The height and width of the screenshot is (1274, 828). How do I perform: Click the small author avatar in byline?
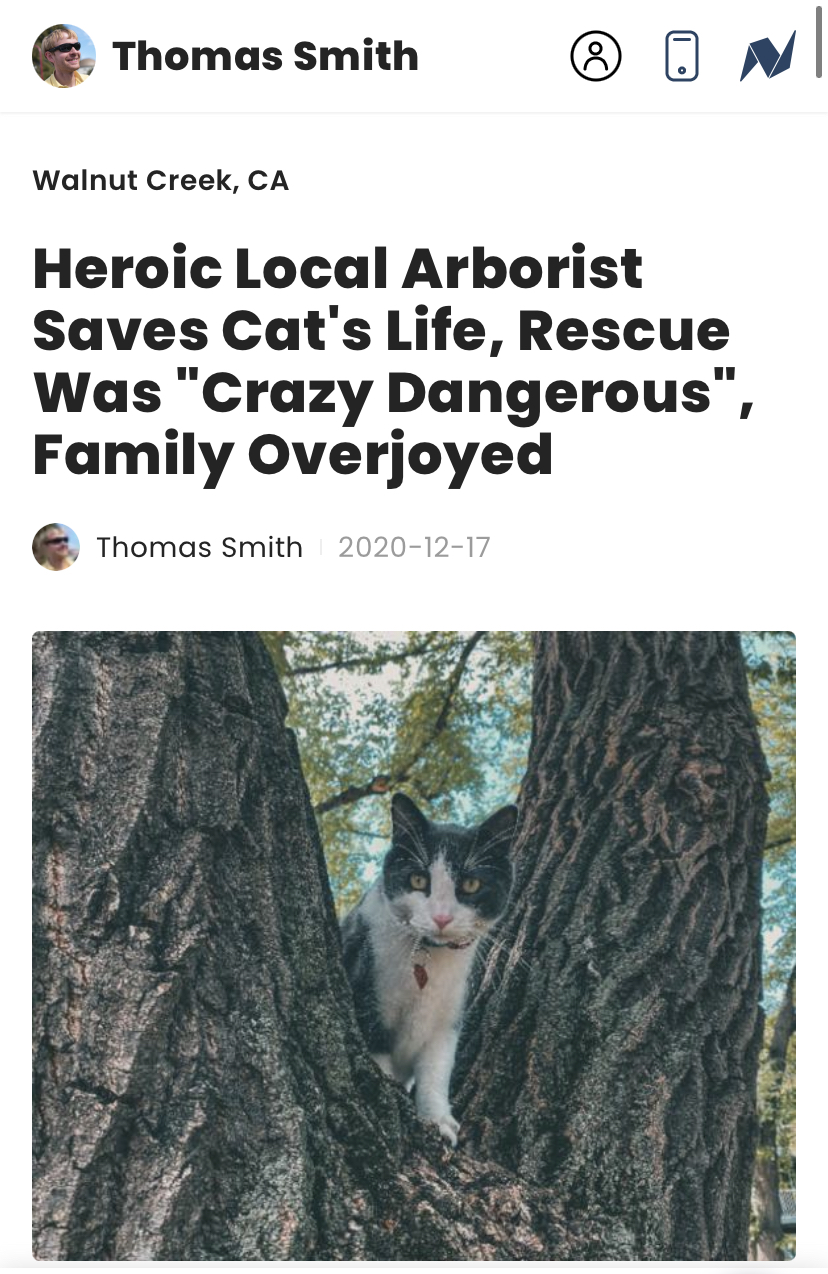pos(56,547)
